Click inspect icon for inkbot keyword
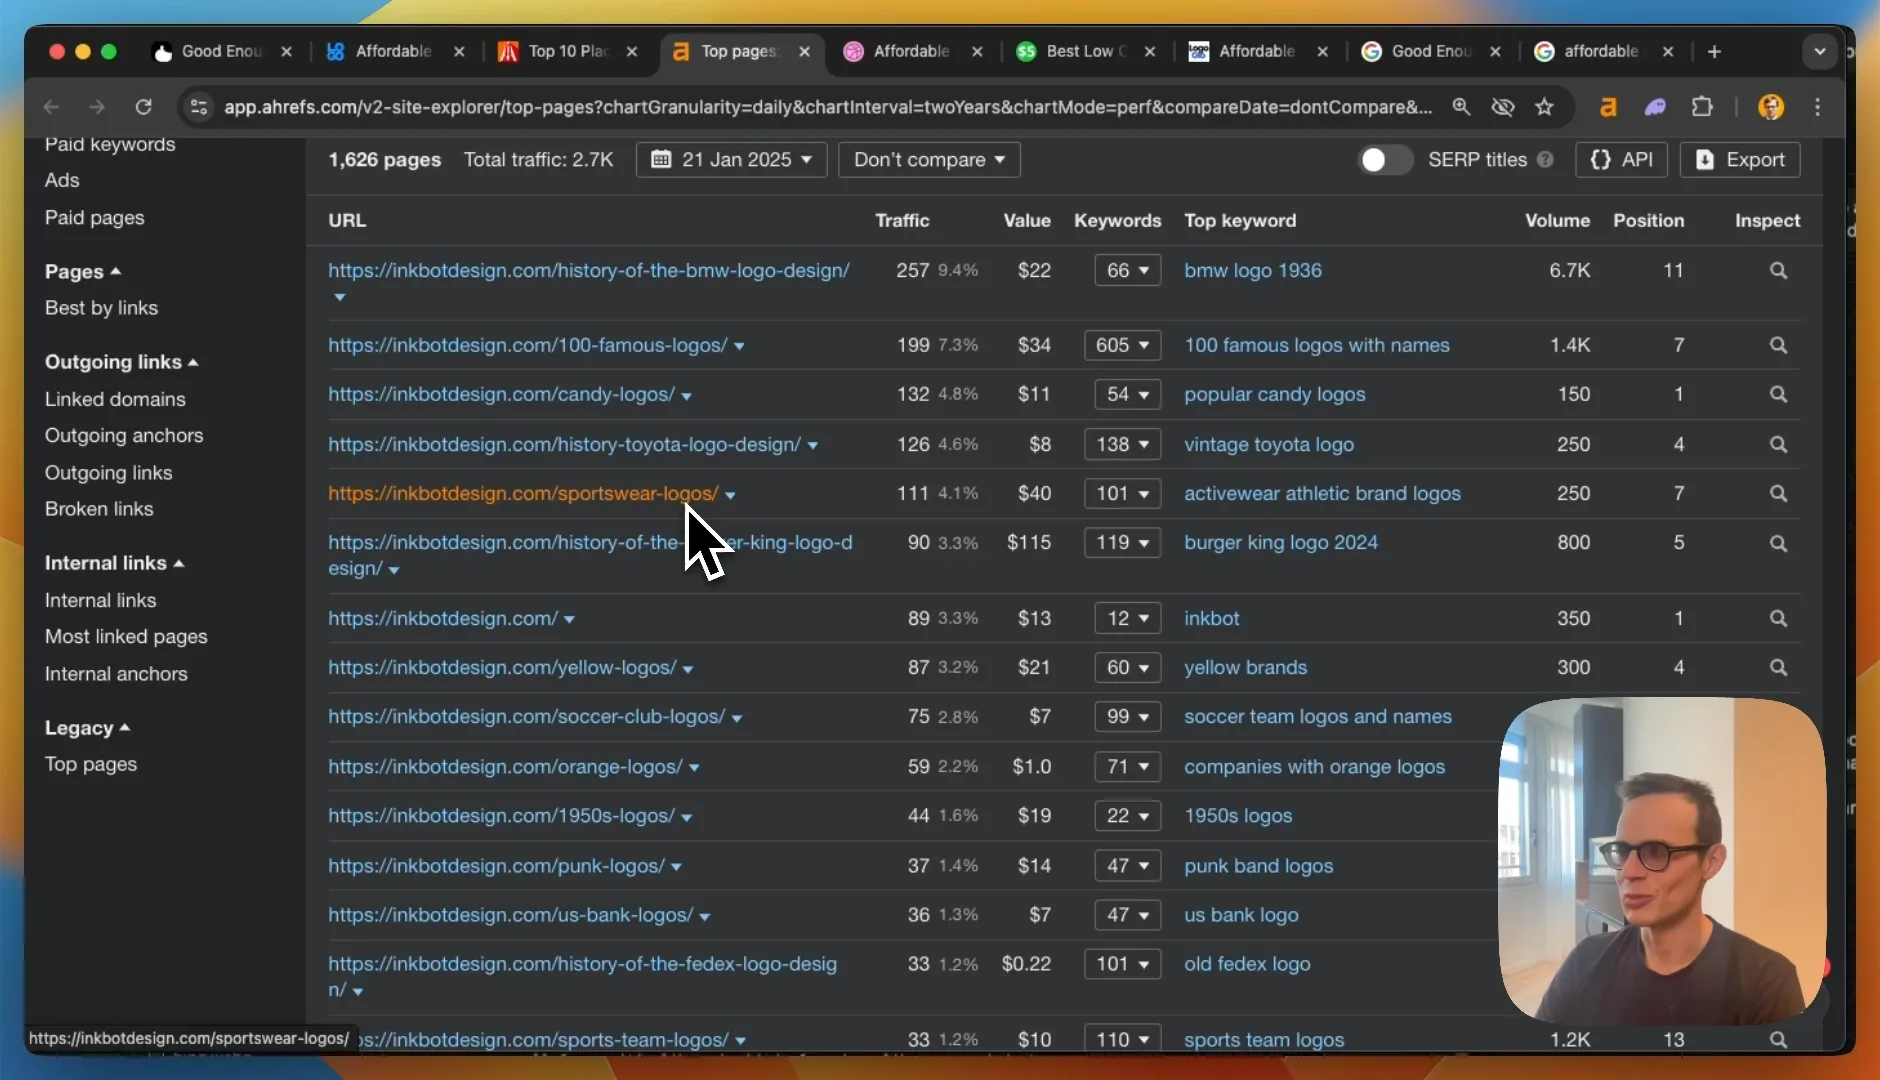 point(1778,618)
